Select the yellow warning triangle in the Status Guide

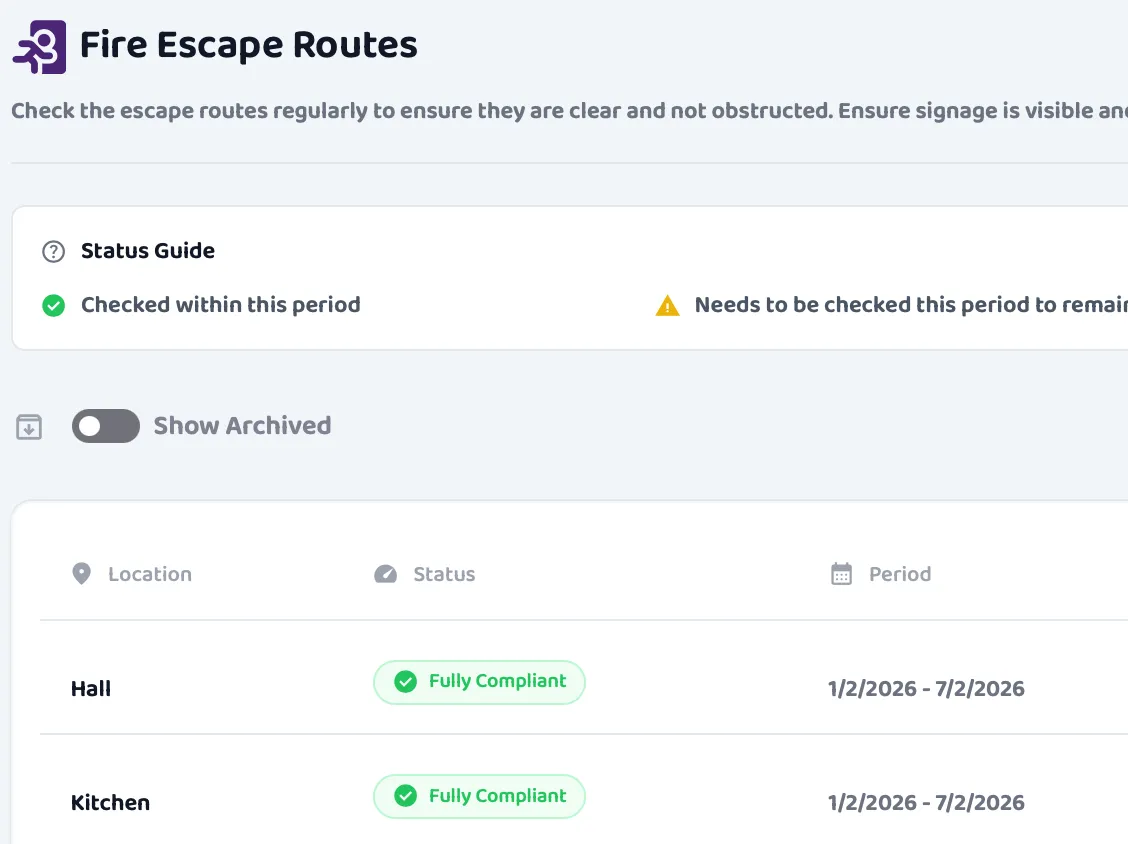(666, 305)
